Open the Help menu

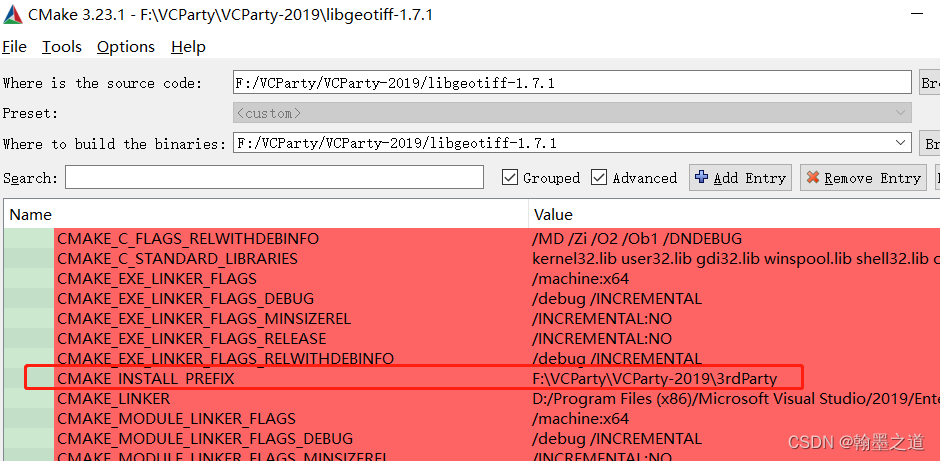click(x=188, y=47)
